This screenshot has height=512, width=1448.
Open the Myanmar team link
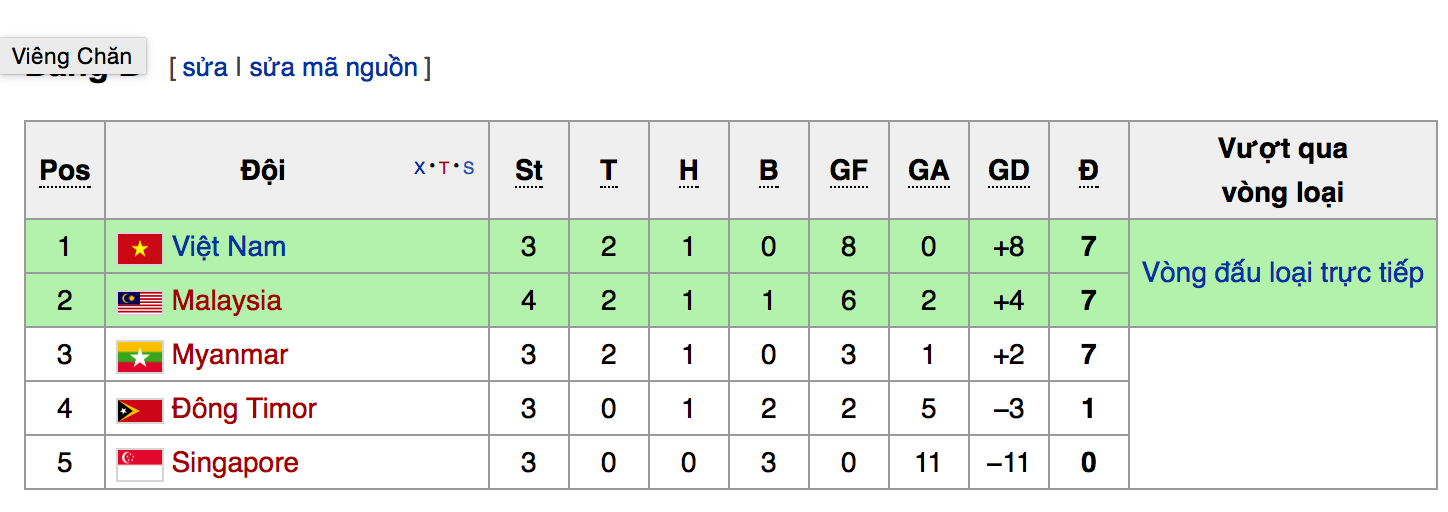click(x=229, y=355)
